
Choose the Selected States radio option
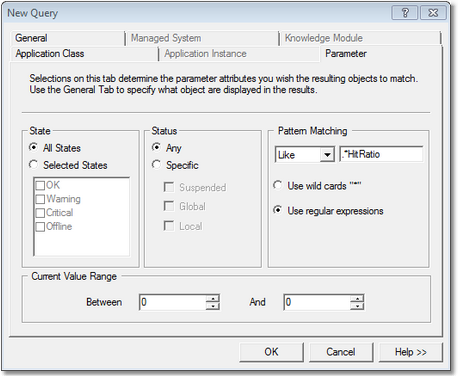pyautogui.click(x=33, y=165)
